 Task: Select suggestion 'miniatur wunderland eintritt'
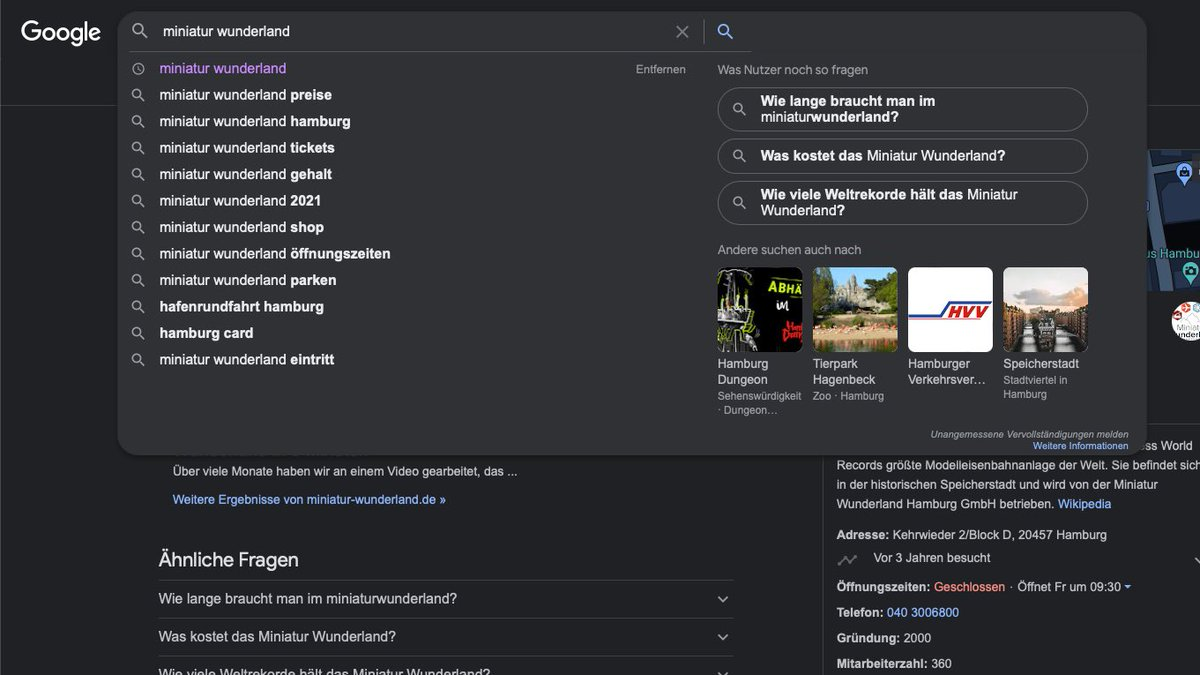coord(247,360)
